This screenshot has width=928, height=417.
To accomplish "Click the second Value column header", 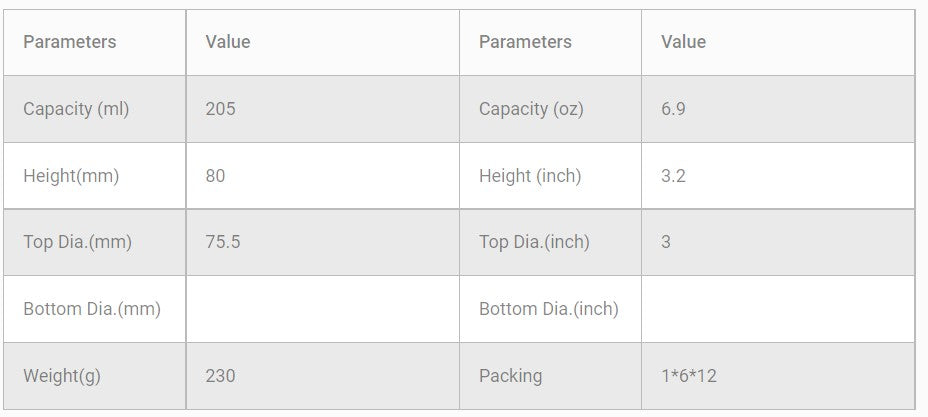I will pyautogui.click(x=683, y=42).
